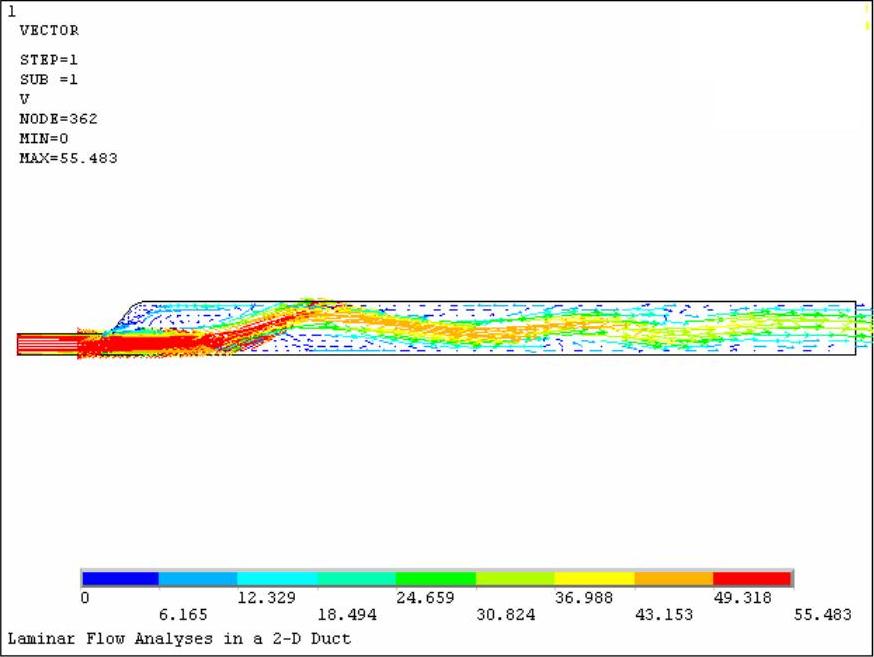Click the orange legend color band

tap(674, 579)
